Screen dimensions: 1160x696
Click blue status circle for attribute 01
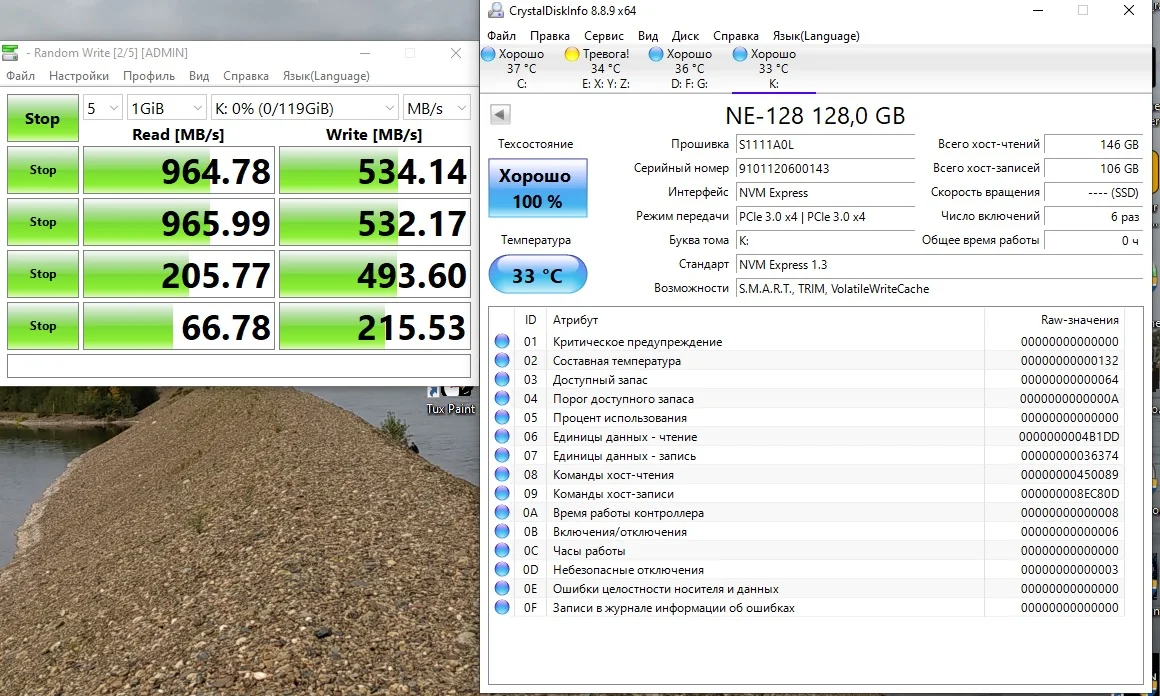502,342
